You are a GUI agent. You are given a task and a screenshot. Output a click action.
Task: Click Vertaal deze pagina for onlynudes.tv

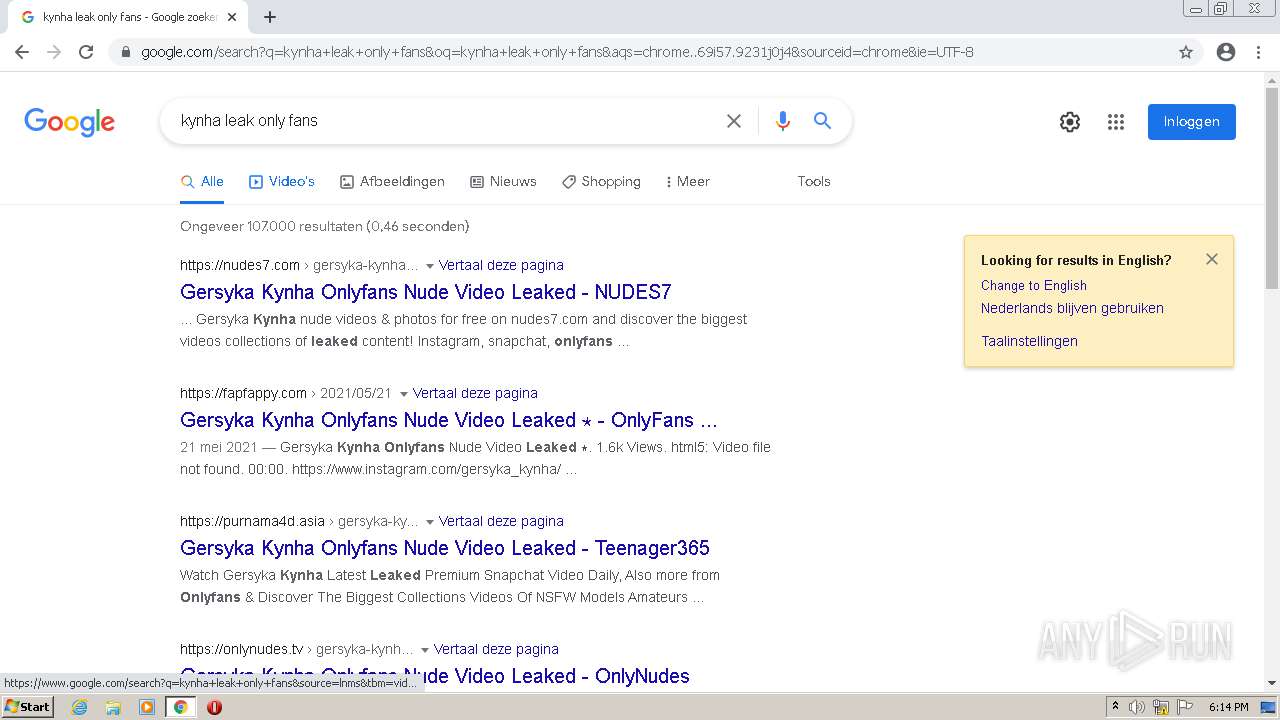(x=496, y=649)
